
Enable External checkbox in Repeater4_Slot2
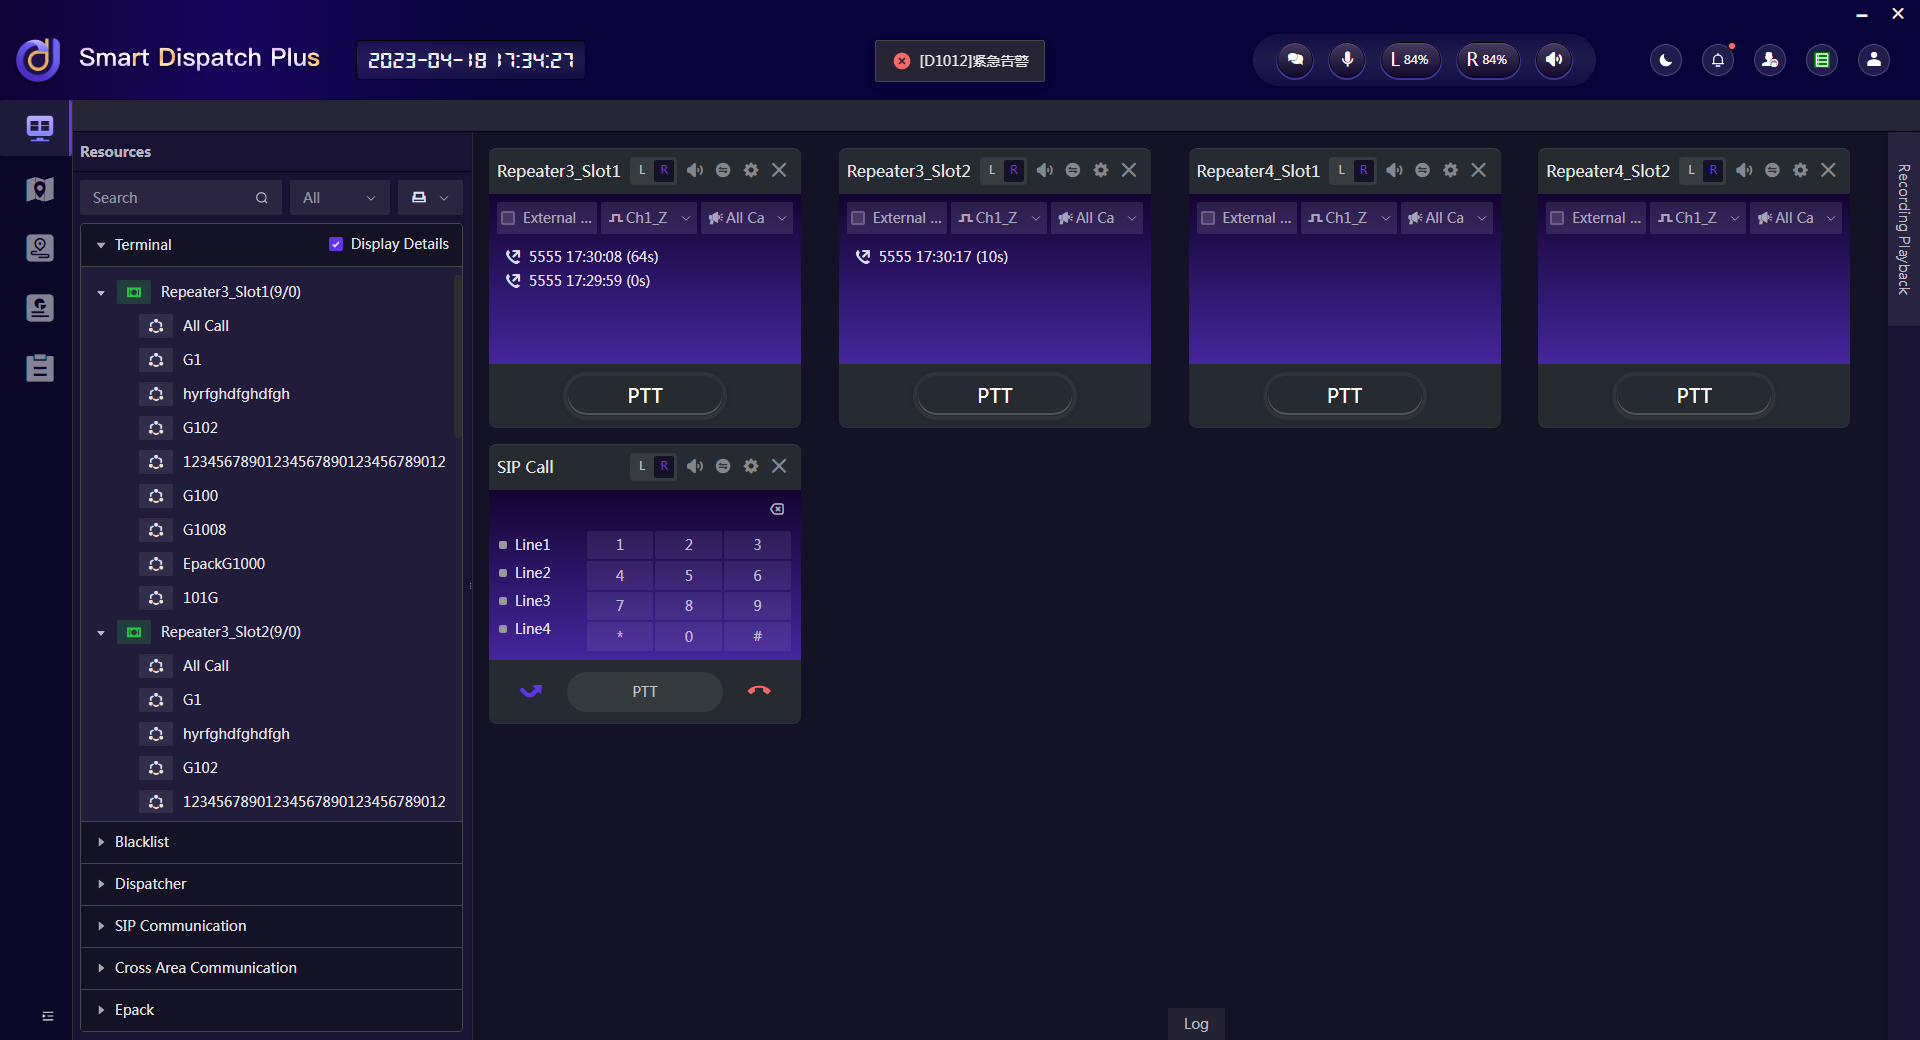pos(1557,218)
